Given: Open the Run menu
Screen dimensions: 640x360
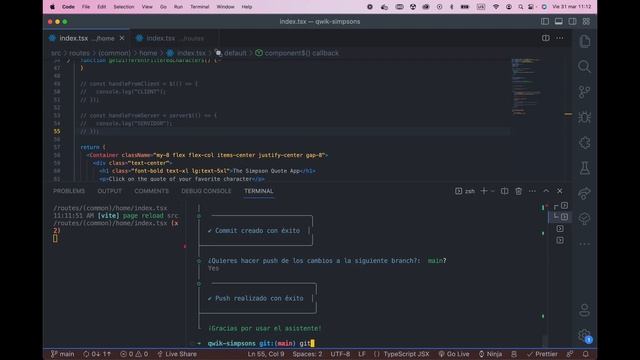Looking at the screenshot, I should click(x=178, y=7).
